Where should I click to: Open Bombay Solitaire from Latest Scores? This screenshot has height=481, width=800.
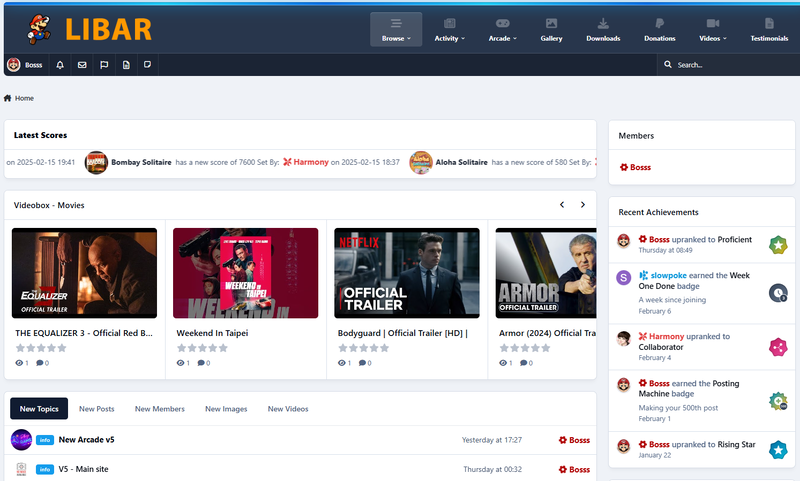(x=141, y=162)
